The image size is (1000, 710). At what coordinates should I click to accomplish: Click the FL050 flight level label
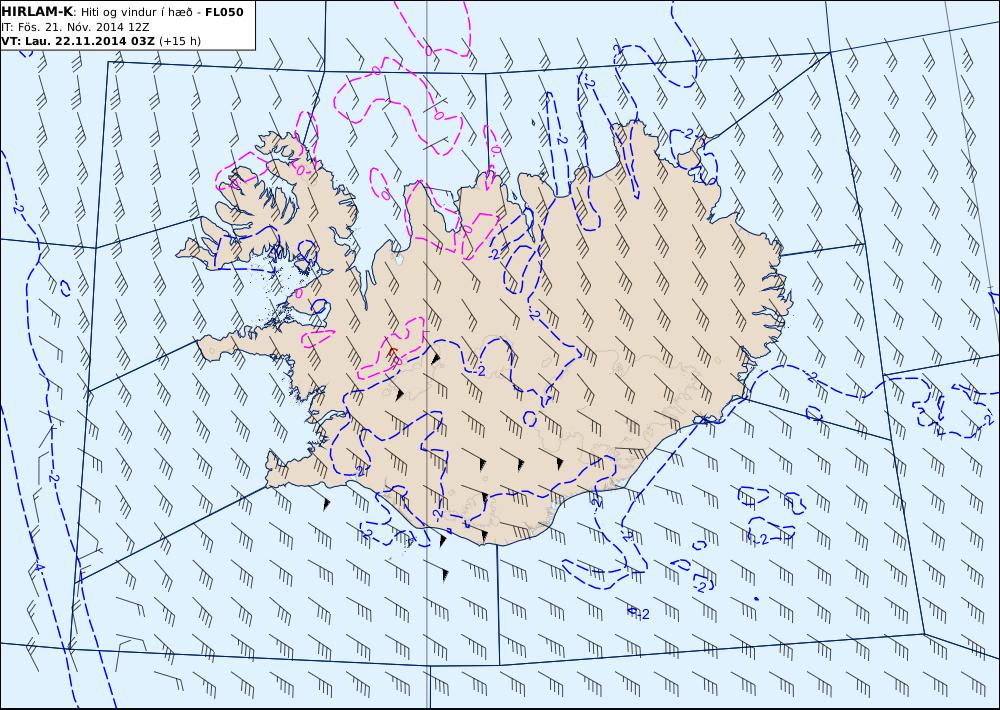tap(224, 12)
